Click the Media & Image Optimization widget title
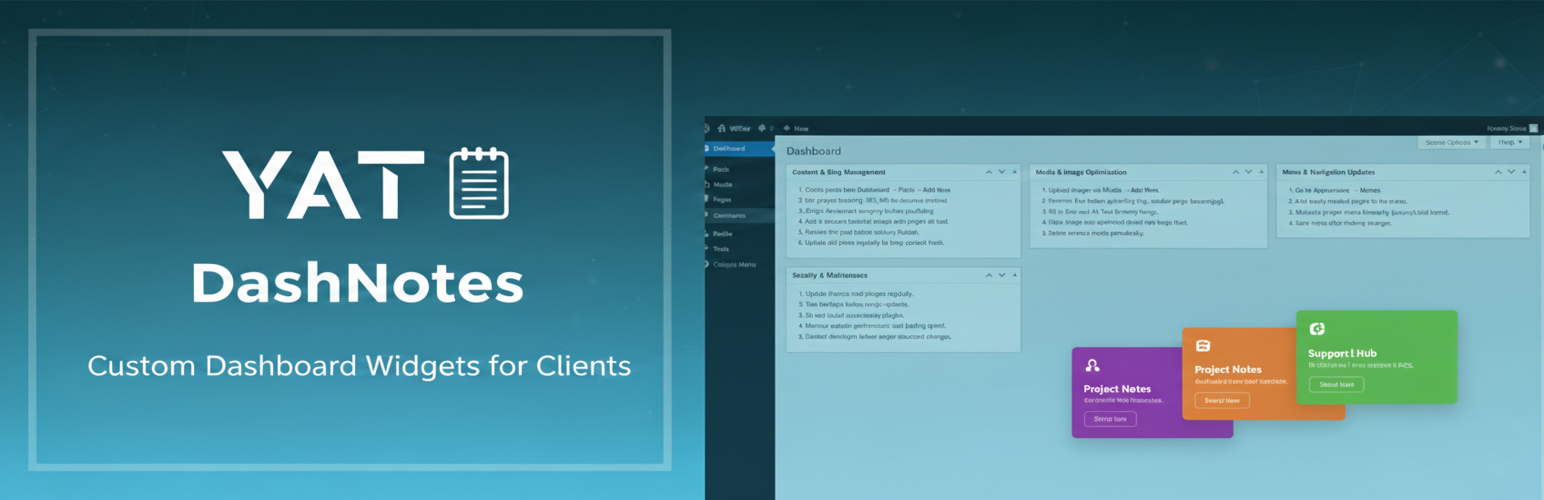Screen dimensions: 1544x500 [1081, 172]
